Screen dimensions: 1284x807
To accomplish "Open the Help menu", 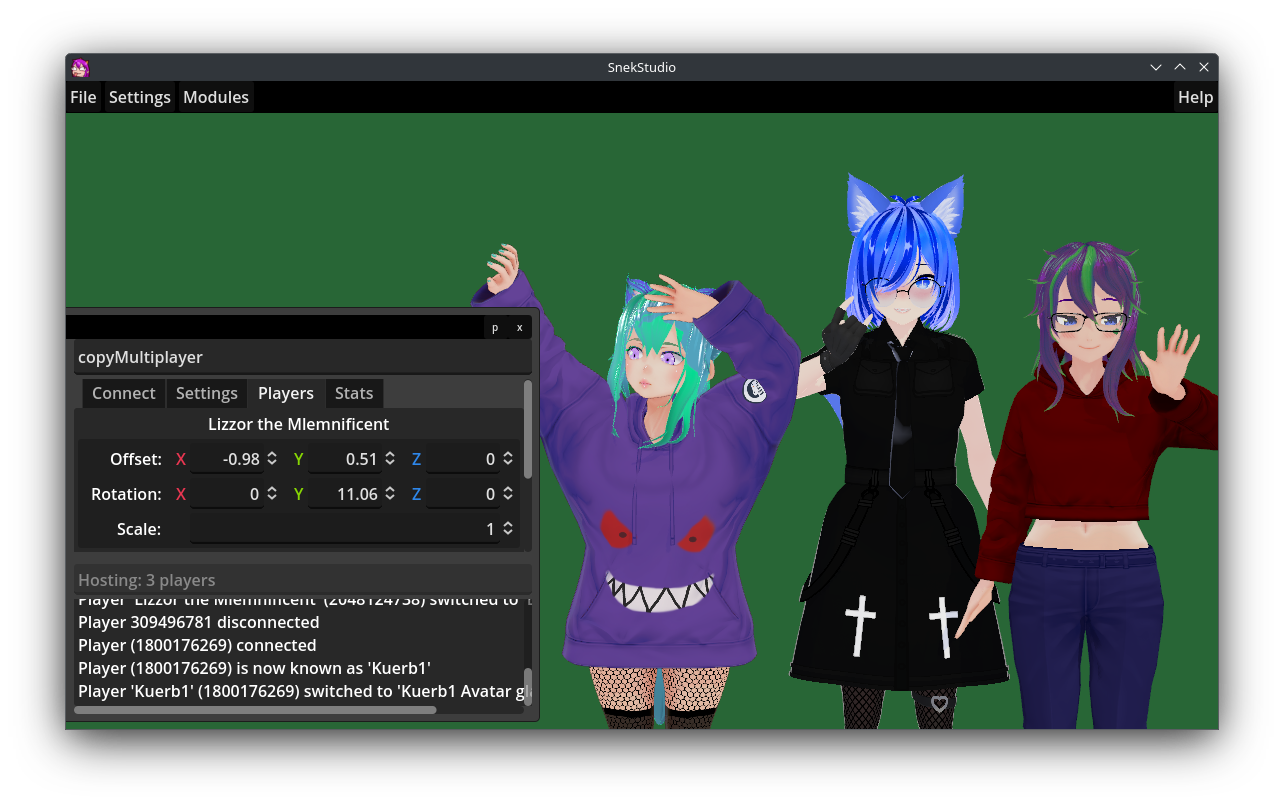I will (1195, 97).
